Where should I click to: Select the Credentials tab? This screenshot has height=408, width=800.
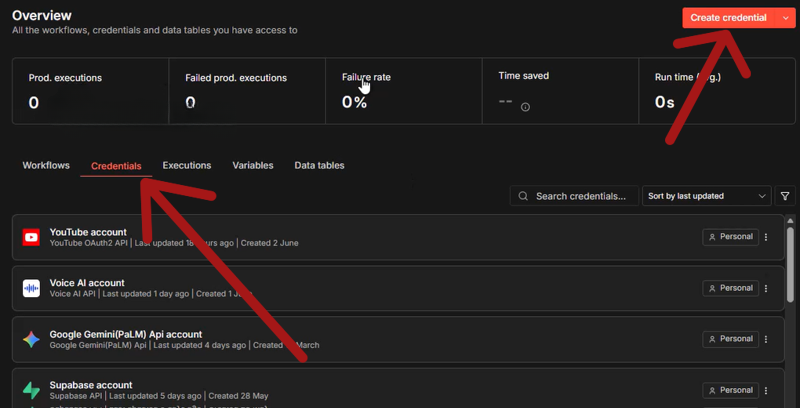tap(116, 166)
